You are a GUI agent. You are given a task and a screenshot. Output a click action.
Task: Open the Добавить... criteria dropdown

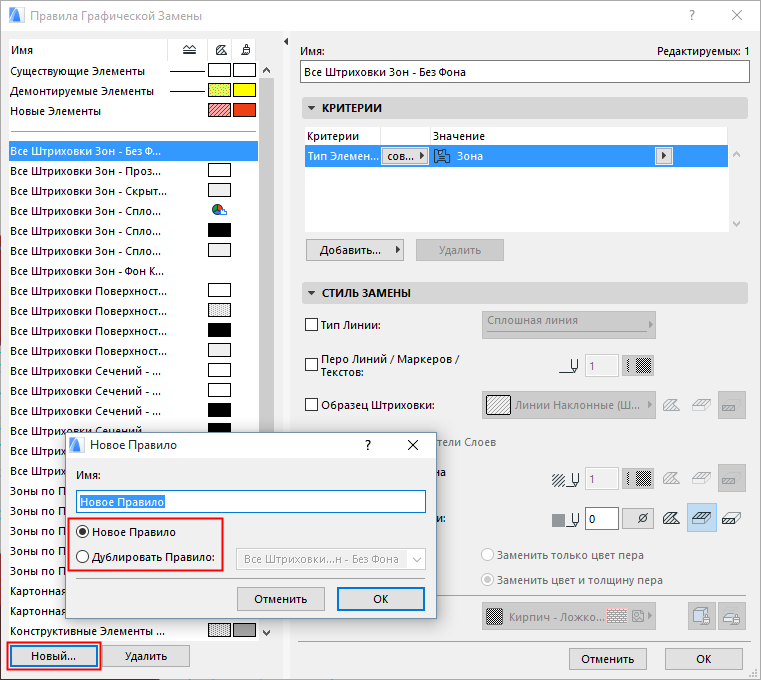355,250
